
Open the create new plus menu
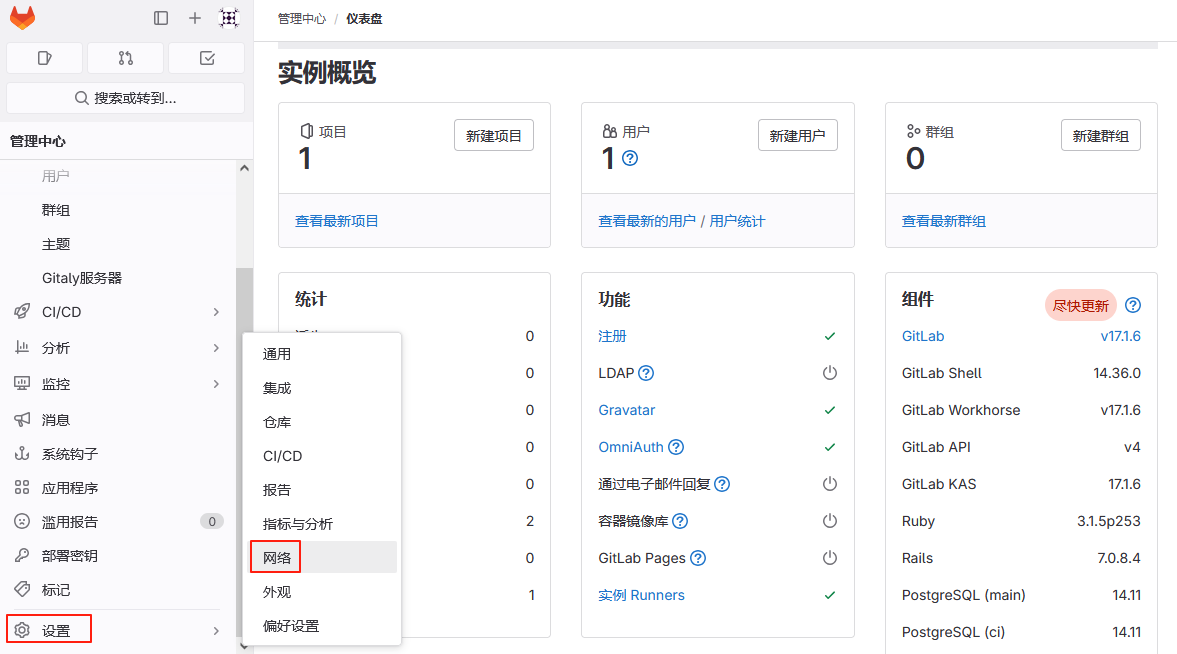point(194,18)
